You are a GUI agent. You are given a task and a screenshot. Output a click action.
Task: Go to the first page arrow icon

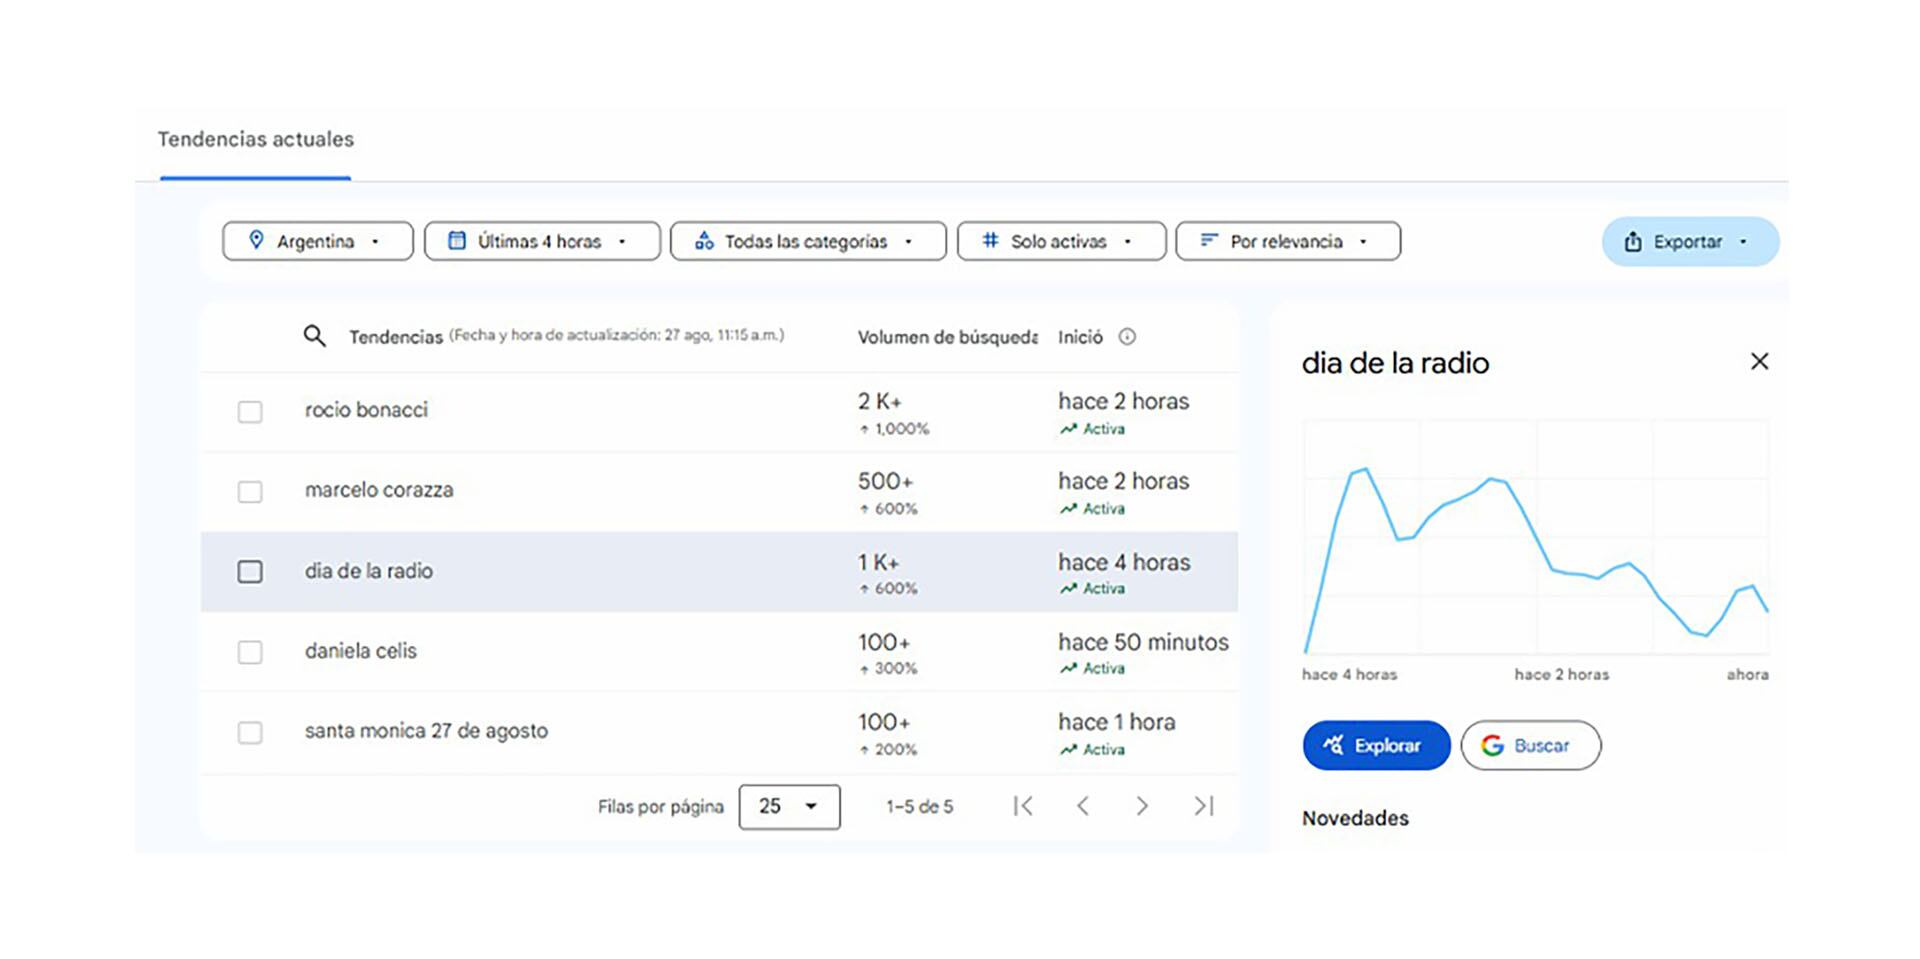point(1022,806)
